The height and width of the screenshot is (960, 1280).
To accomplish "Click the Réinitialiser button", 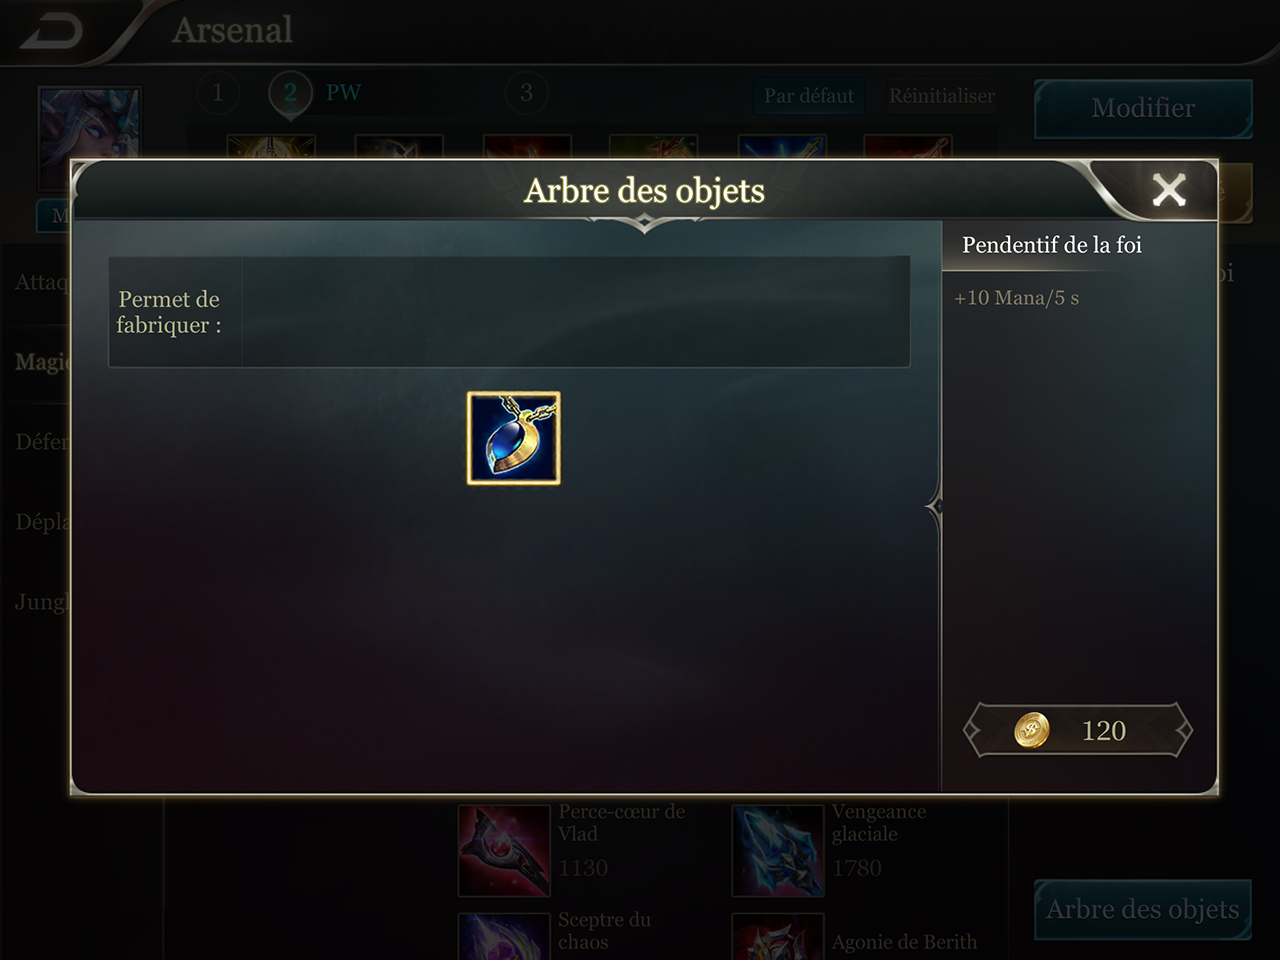I will [941, 96].
